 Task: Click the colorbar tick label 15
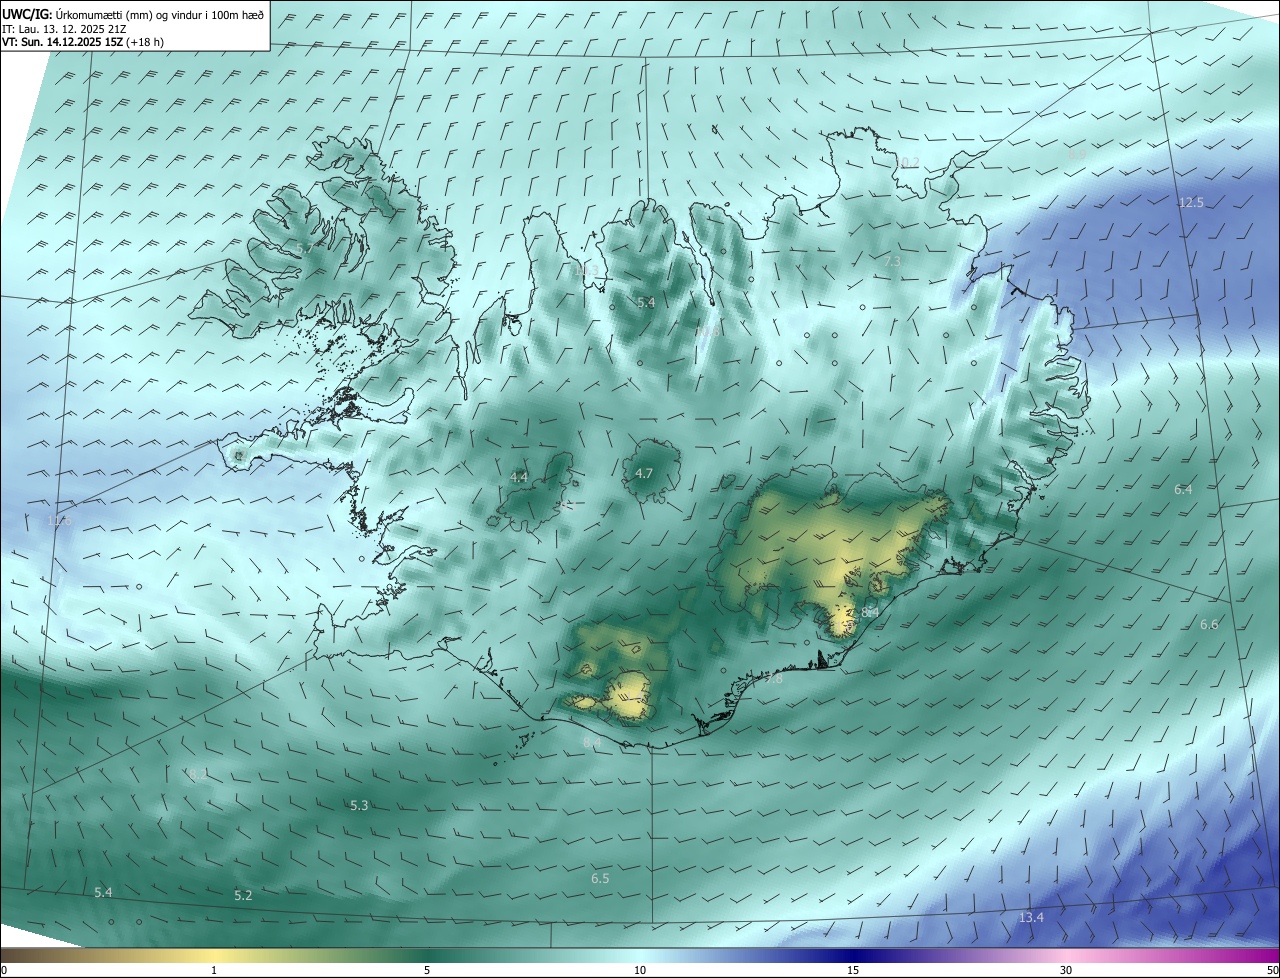tap(853, 970)
